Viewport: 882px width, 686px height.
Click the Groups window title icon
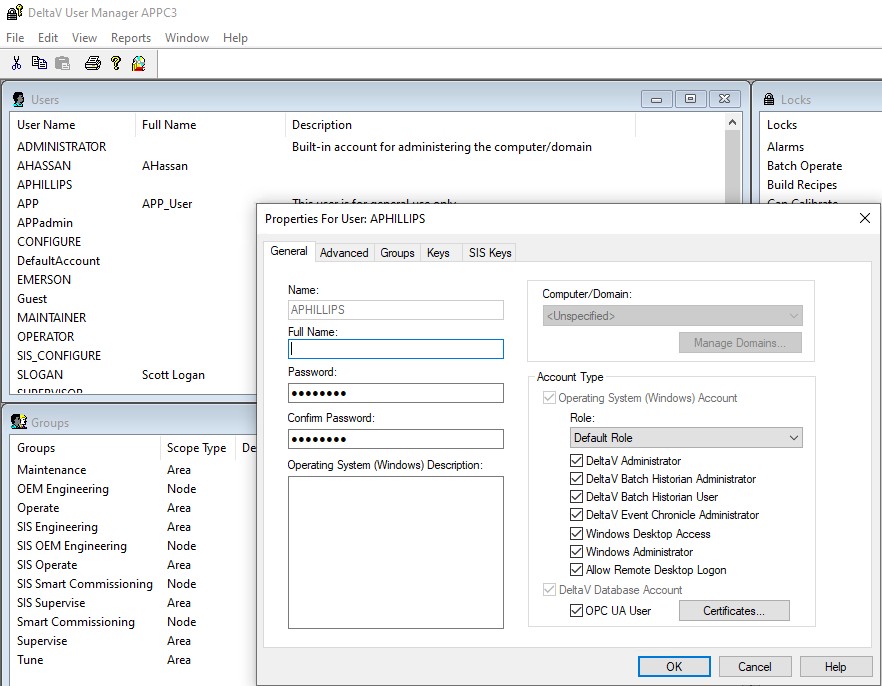pos(19,422)
